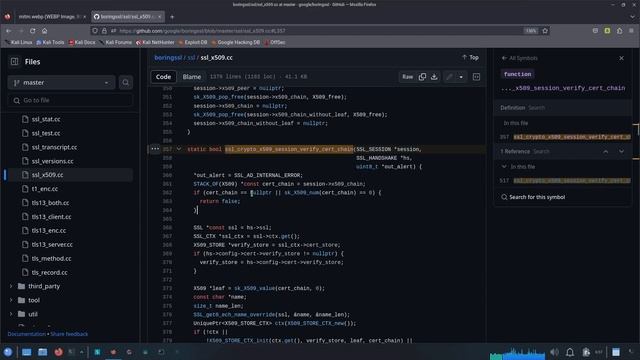This screenshot has height=360, width=640.
Task: Select ssl_x509.cc in file tree
Action: pos(47,175)
